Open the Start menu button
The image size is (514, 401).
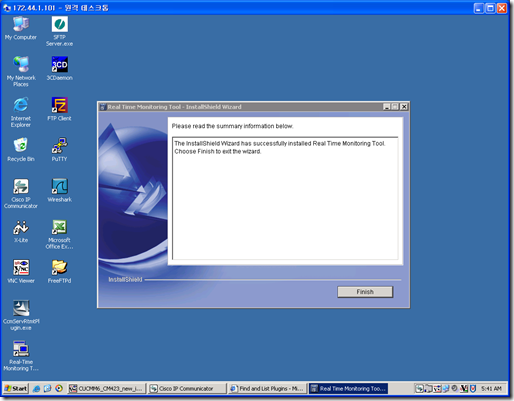click(16, 388)
